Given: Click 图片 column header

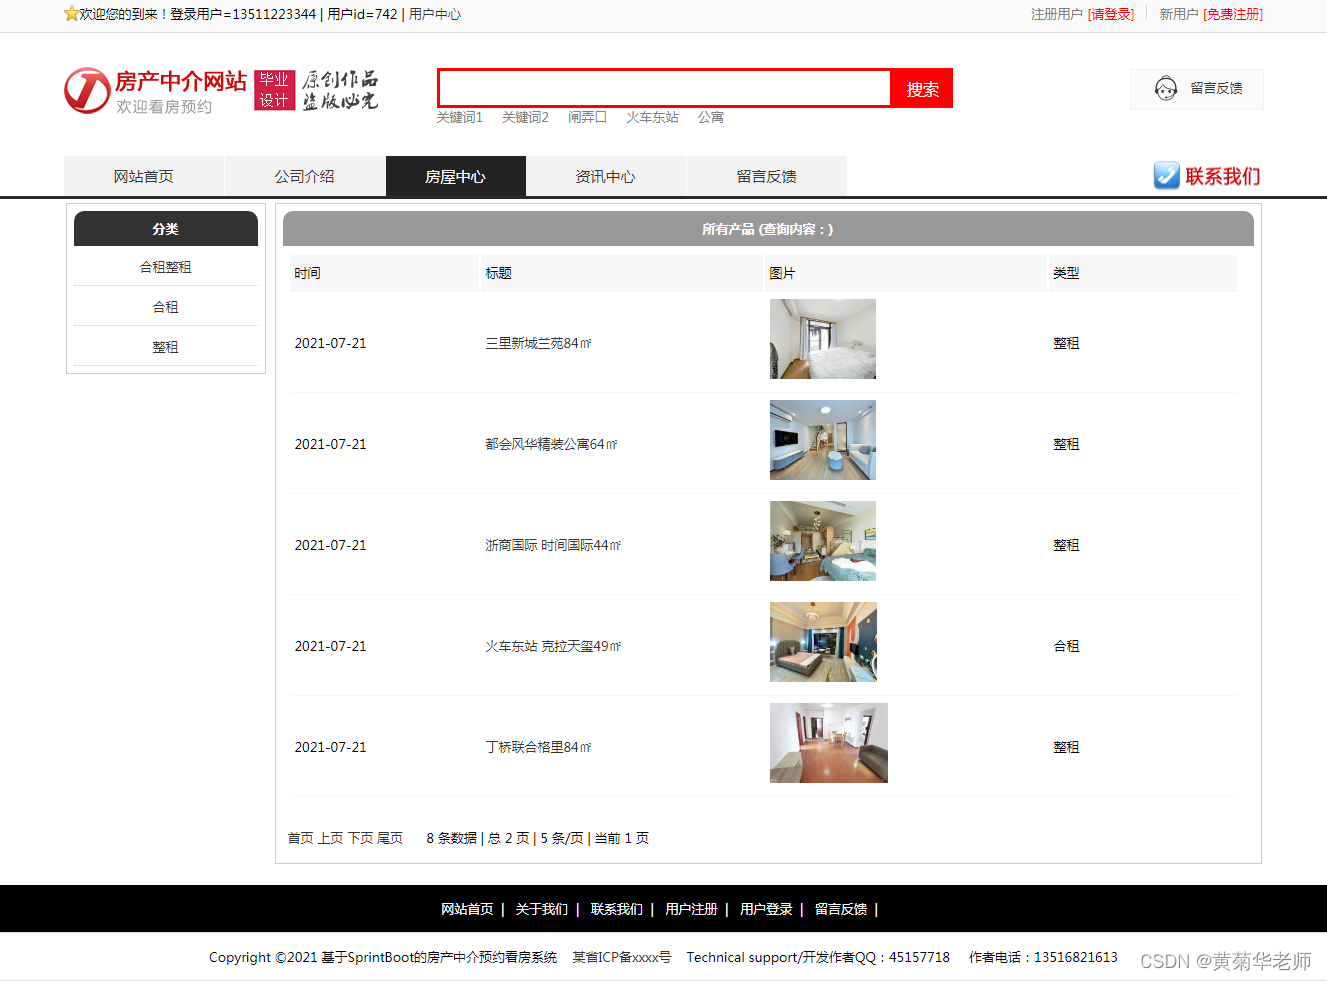Looking at the screenshot, I should (x=906, y=273).
